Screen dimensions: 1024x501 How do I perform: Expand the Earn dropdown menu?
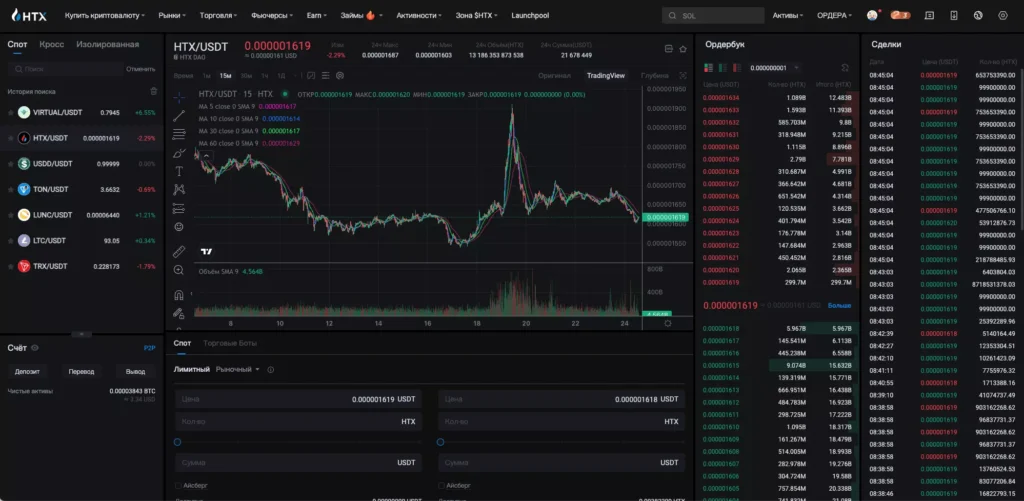tap(317, 15)
